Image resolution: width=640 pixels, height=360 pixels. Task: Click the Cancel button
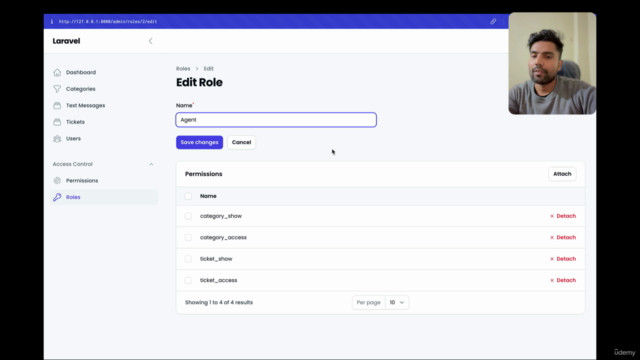pyautogui.click(x=241, y=142)
